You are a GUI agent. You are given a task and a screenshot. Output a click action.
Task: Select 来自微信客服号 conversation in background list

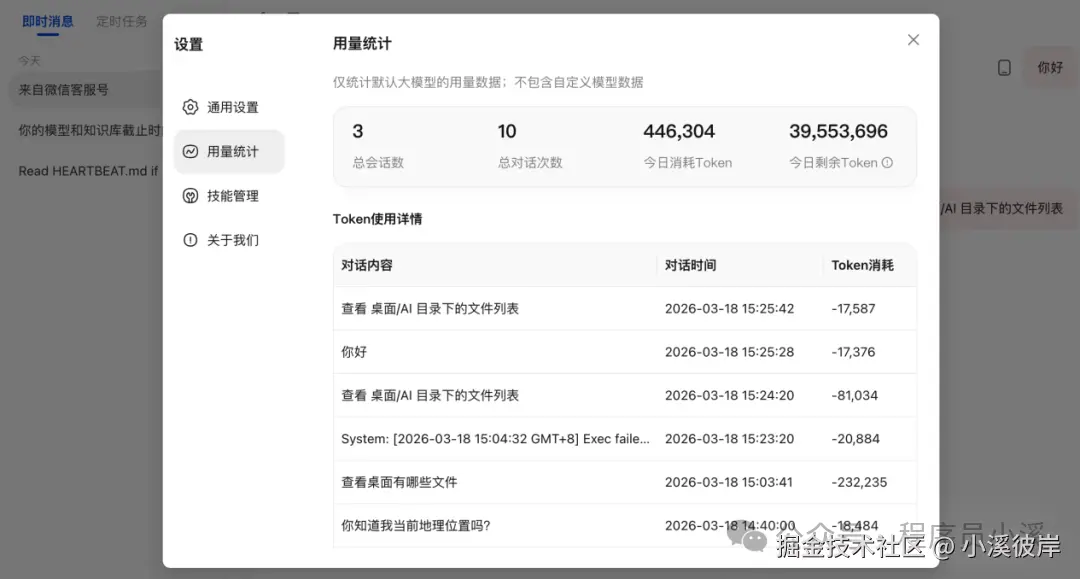85,90
